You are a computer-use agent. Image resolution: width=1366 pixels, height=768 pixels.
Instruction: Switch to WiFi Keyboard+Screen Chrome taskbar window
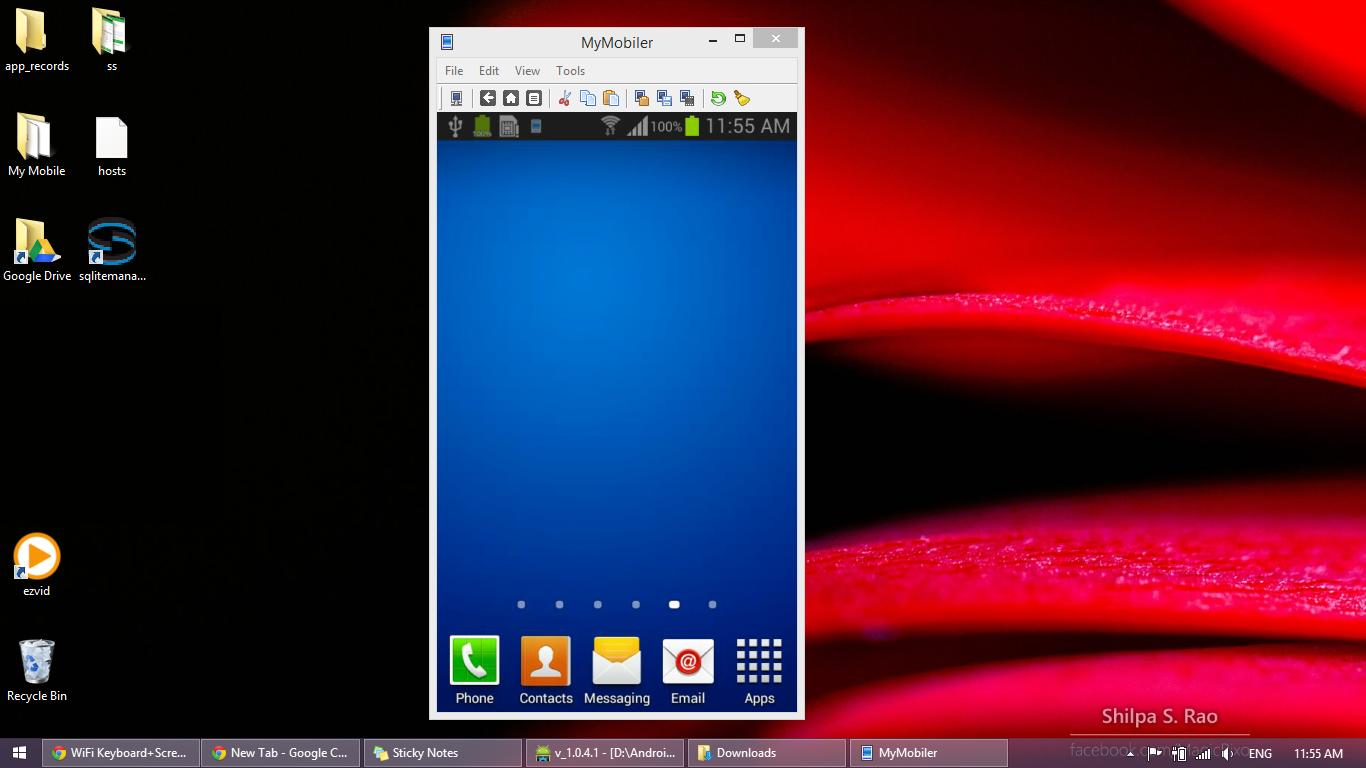121,753
